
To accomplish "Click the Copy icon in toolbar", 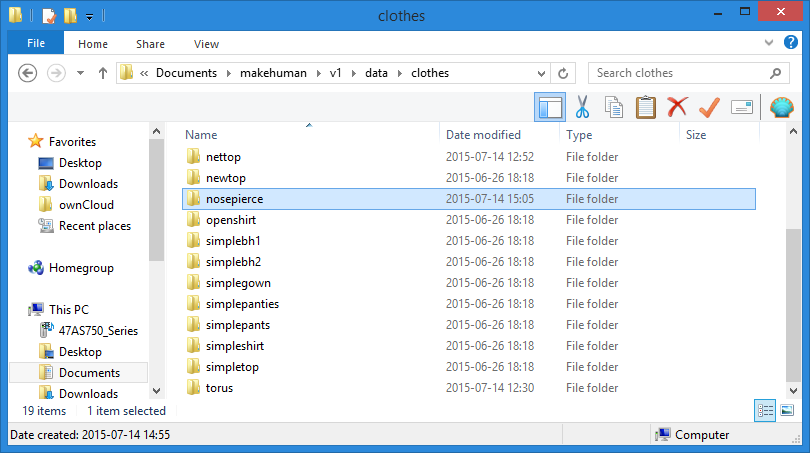I will tap(614, 106).
